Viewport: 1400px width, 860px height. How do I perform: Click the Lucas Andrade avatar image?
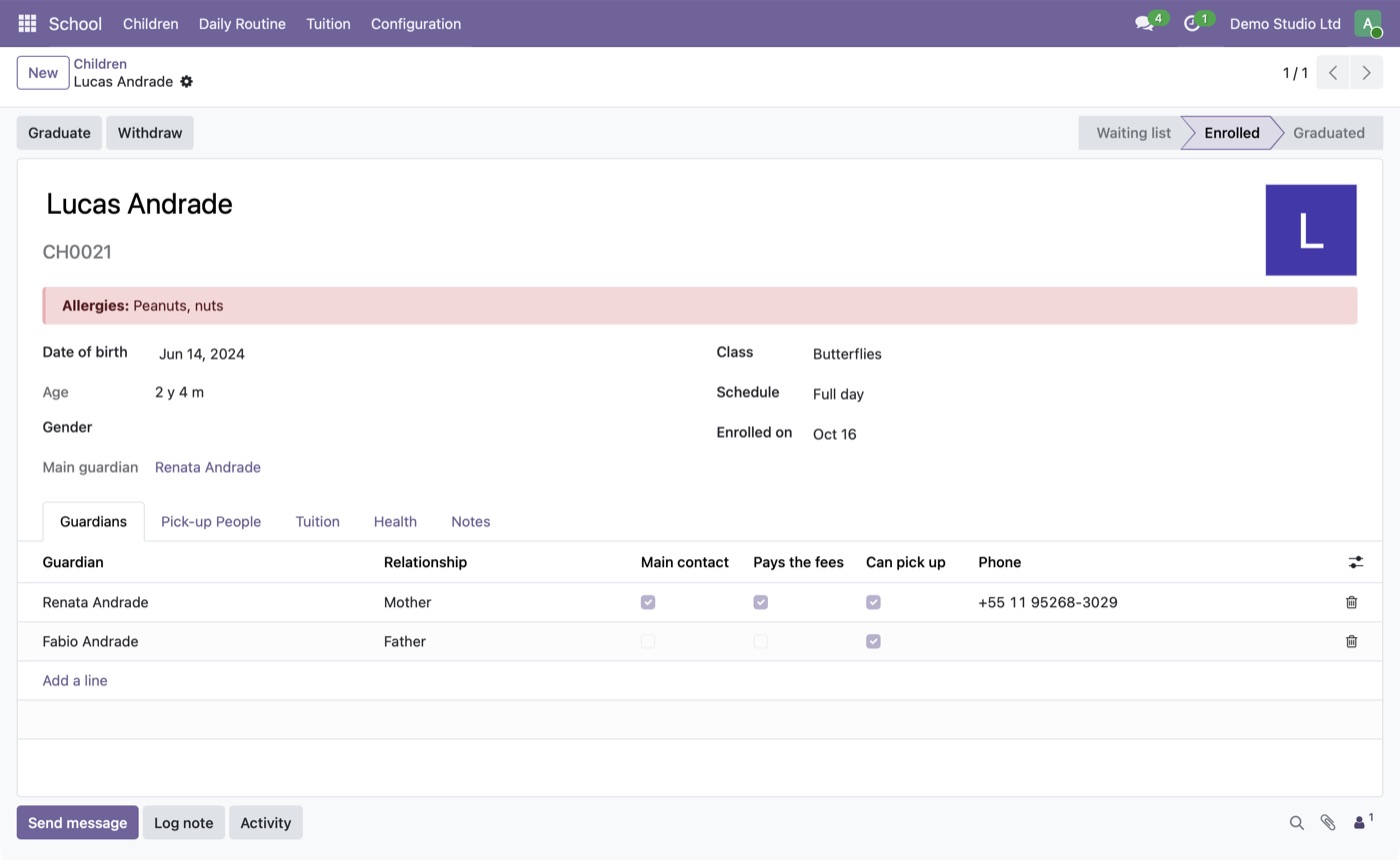tap(1310, 230)
